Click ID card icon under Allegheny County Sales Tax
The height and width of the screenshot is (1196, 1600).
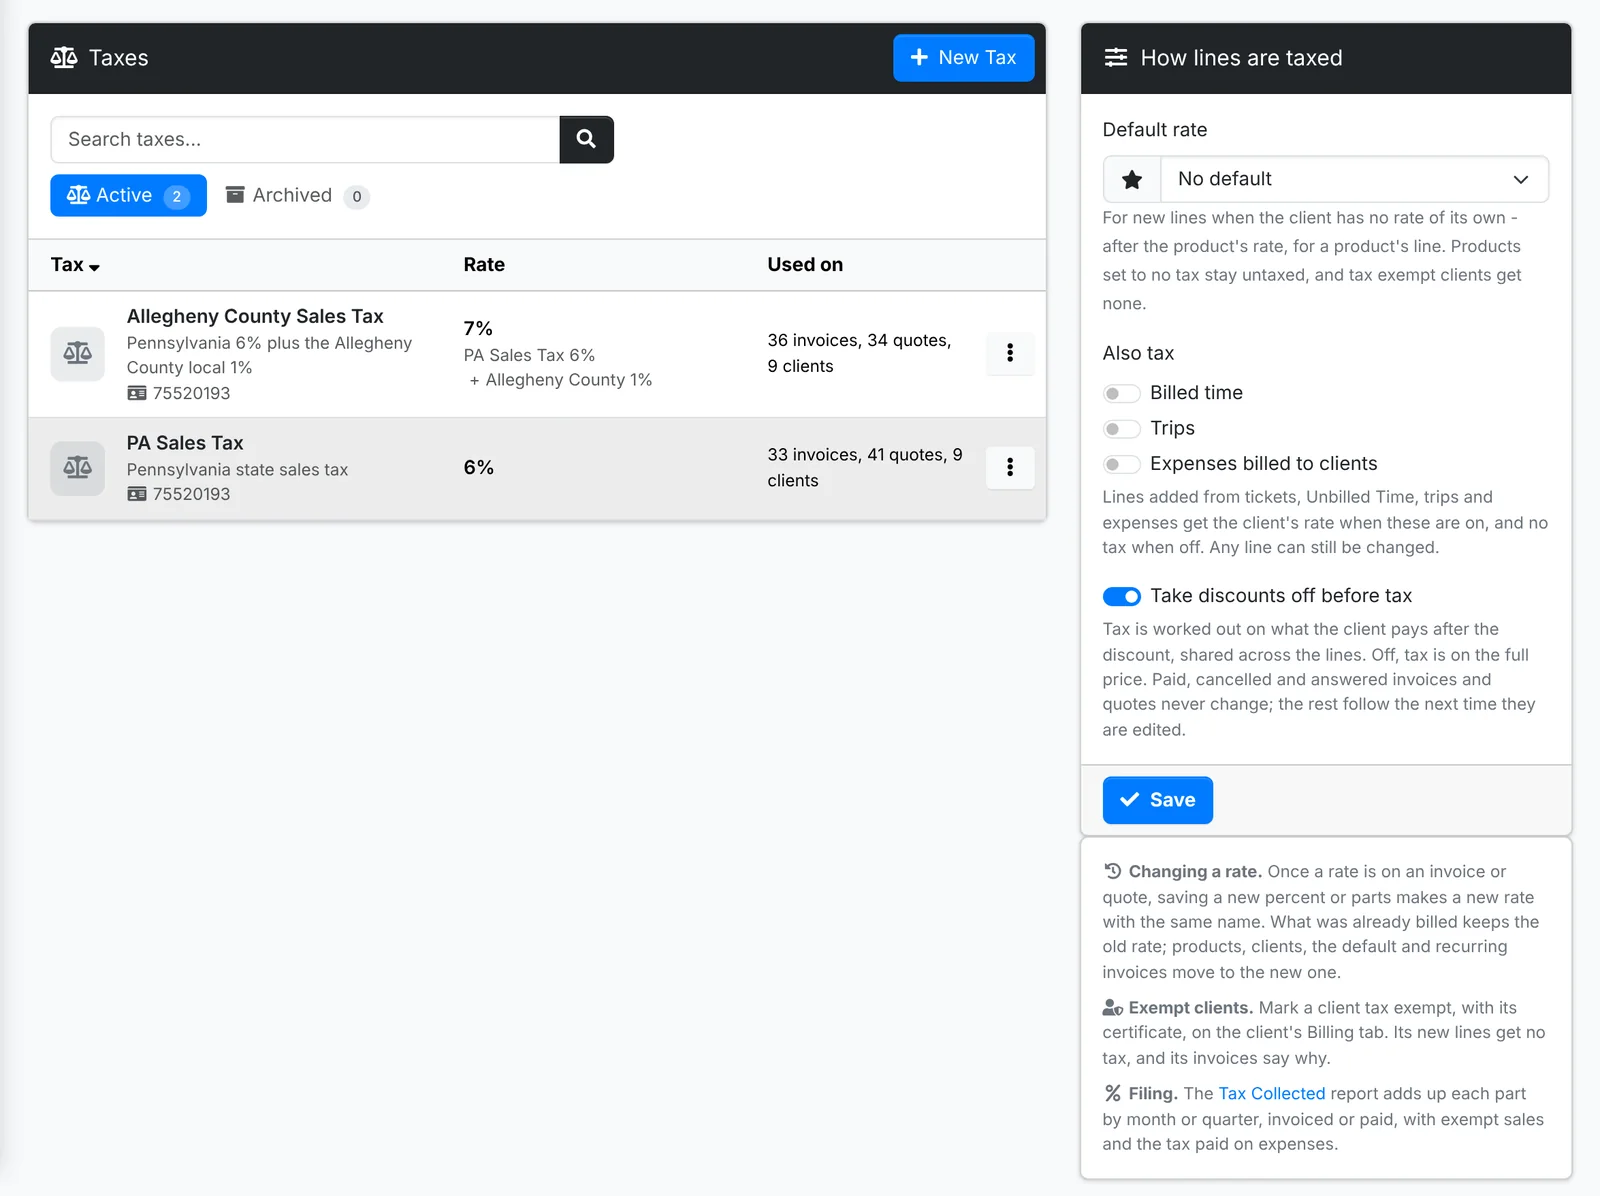pyautogui.click(x=137, y=394)
